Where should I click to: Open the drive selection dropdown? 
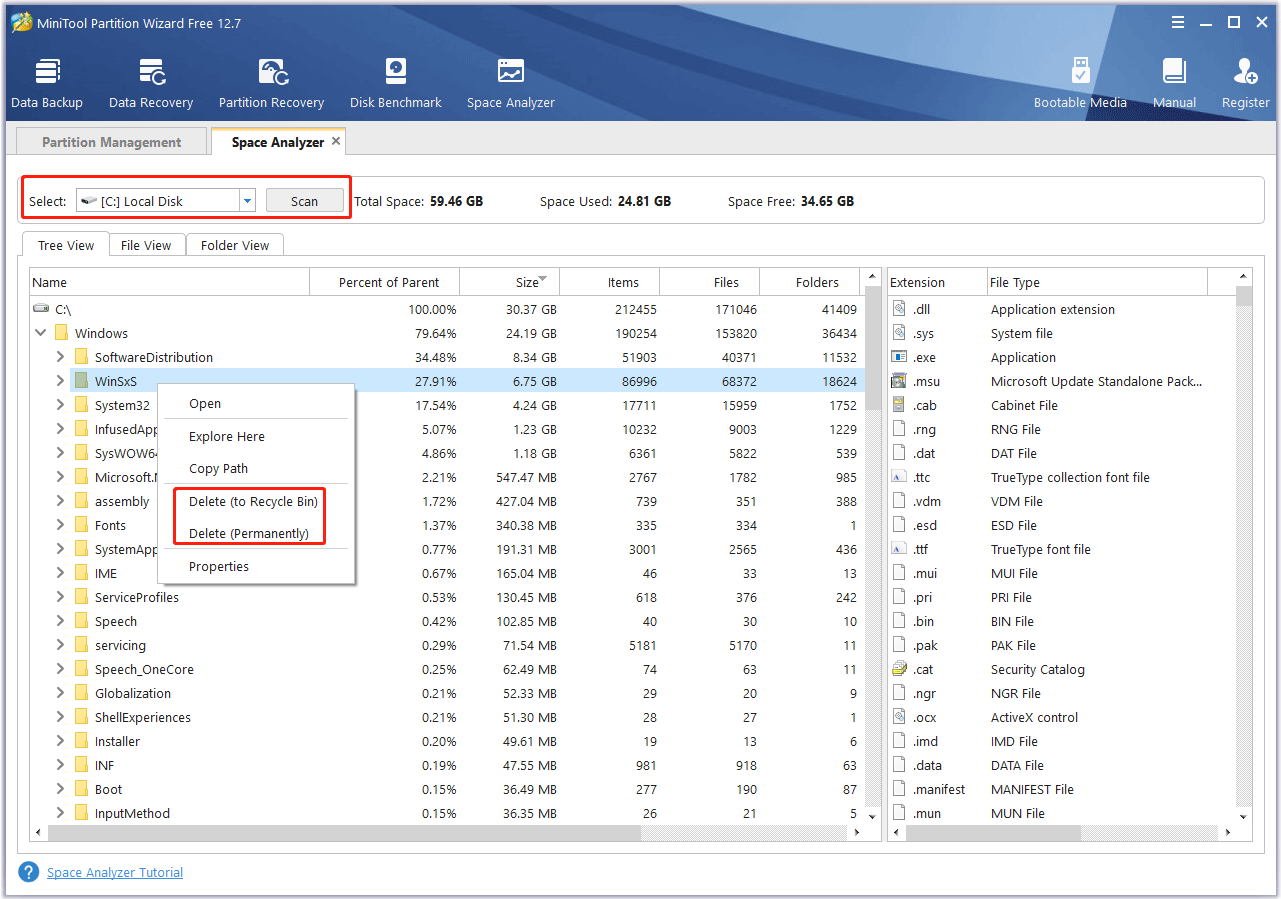pos(247,201)
